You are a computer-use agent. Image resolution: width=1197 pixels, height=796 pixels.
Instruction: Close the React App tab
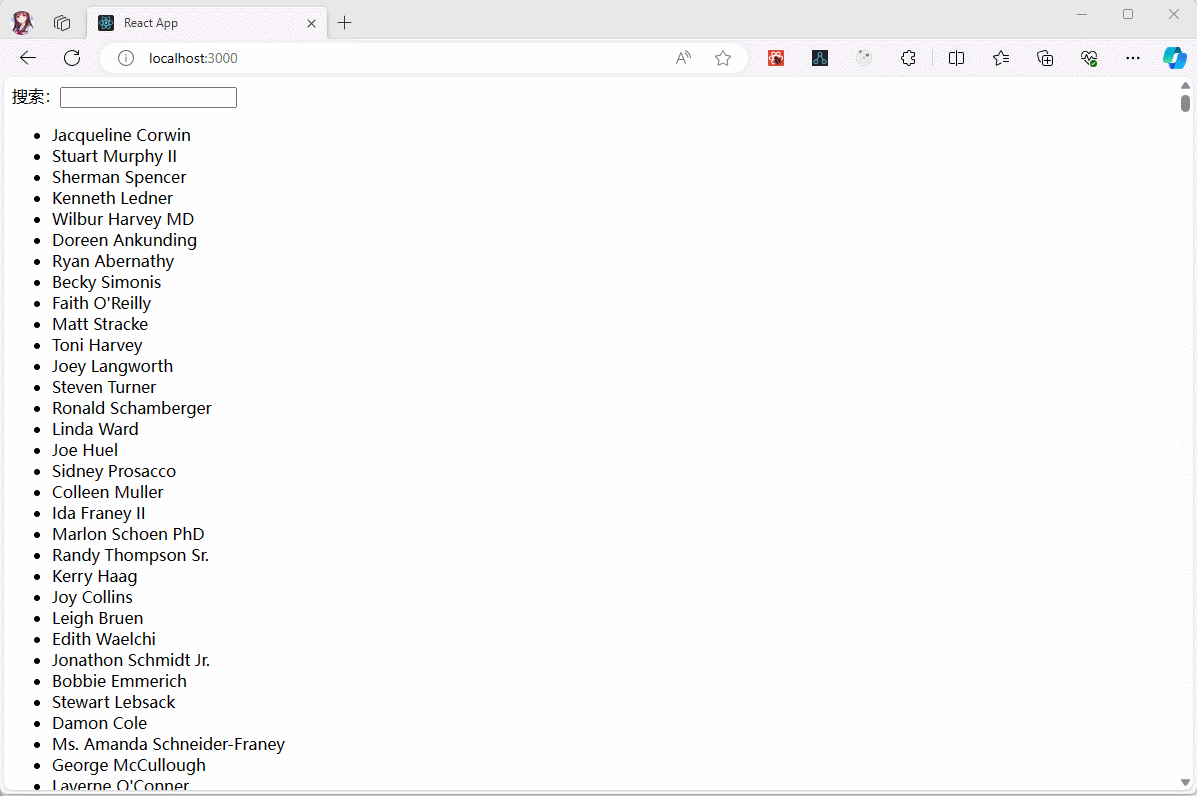[x=312, y=23]
